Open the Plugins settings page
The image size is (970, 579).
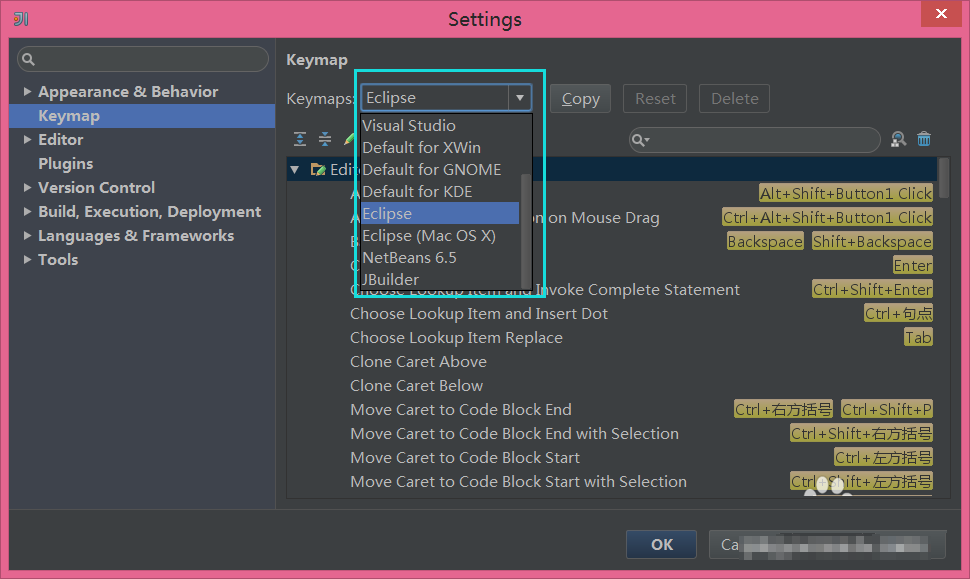[66, 163]
